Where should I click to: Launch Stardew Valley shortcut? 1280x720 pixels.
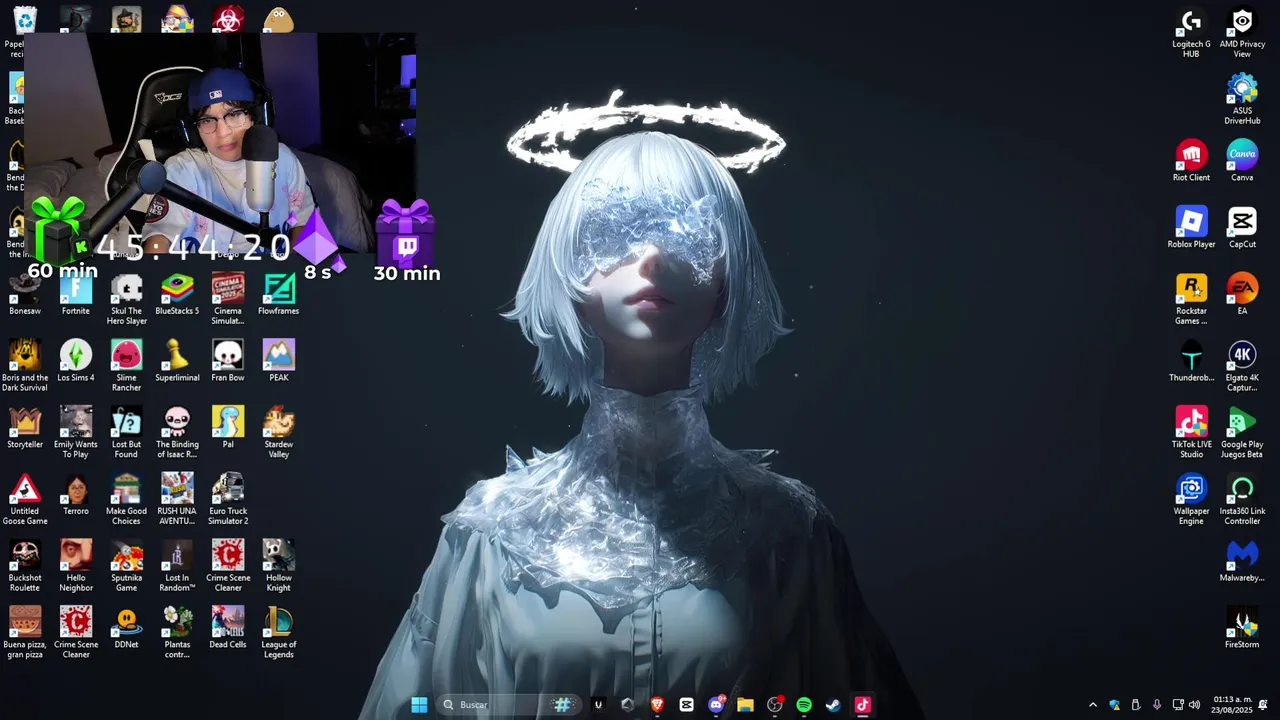(x=279, y=433)
